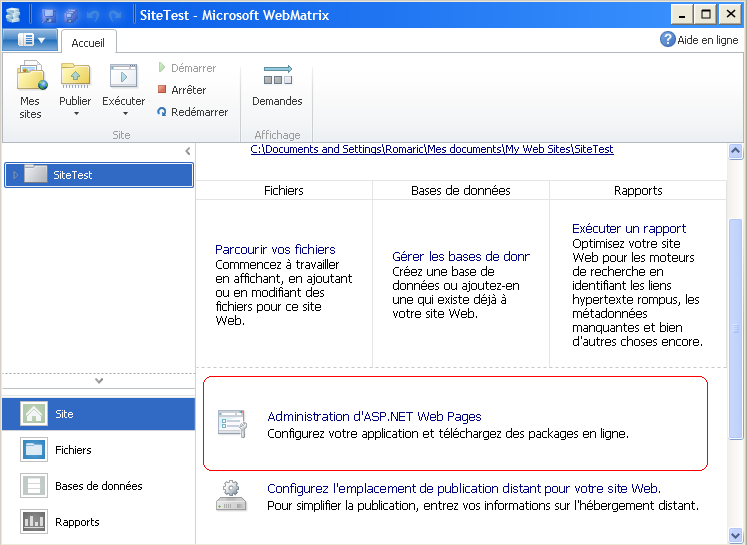Click the Exécuter ribbon icon
747x545 pixels.
coord(123,77)
